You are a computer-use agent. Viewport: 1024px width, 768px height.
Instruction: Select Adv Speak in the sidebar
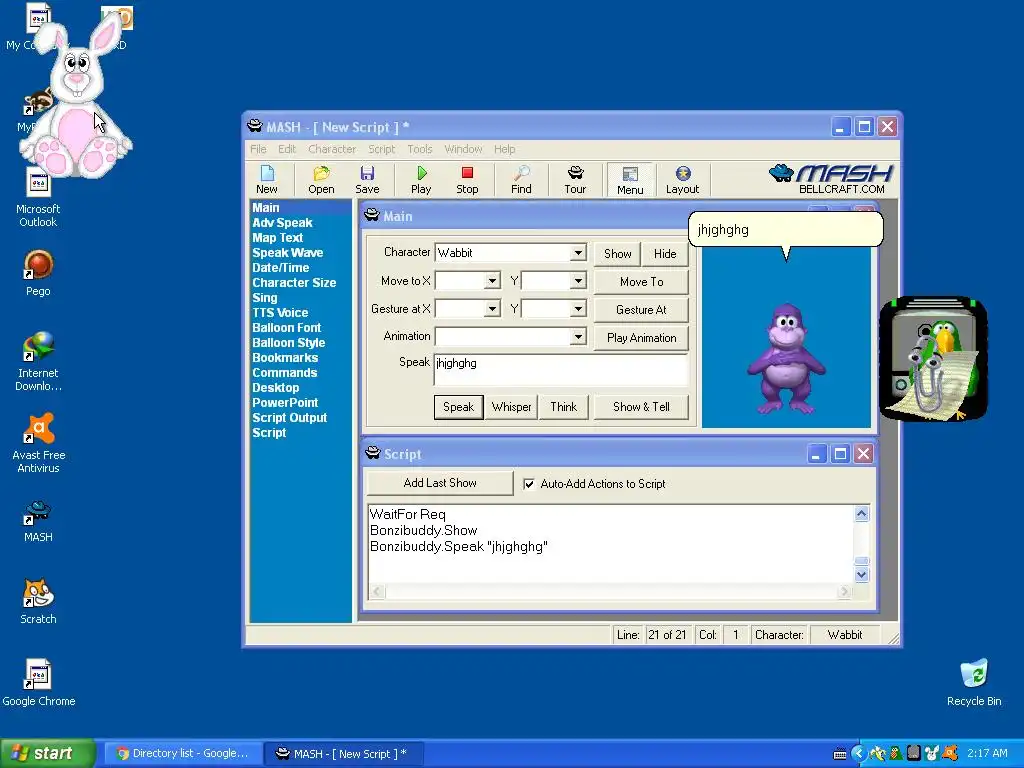282,223
